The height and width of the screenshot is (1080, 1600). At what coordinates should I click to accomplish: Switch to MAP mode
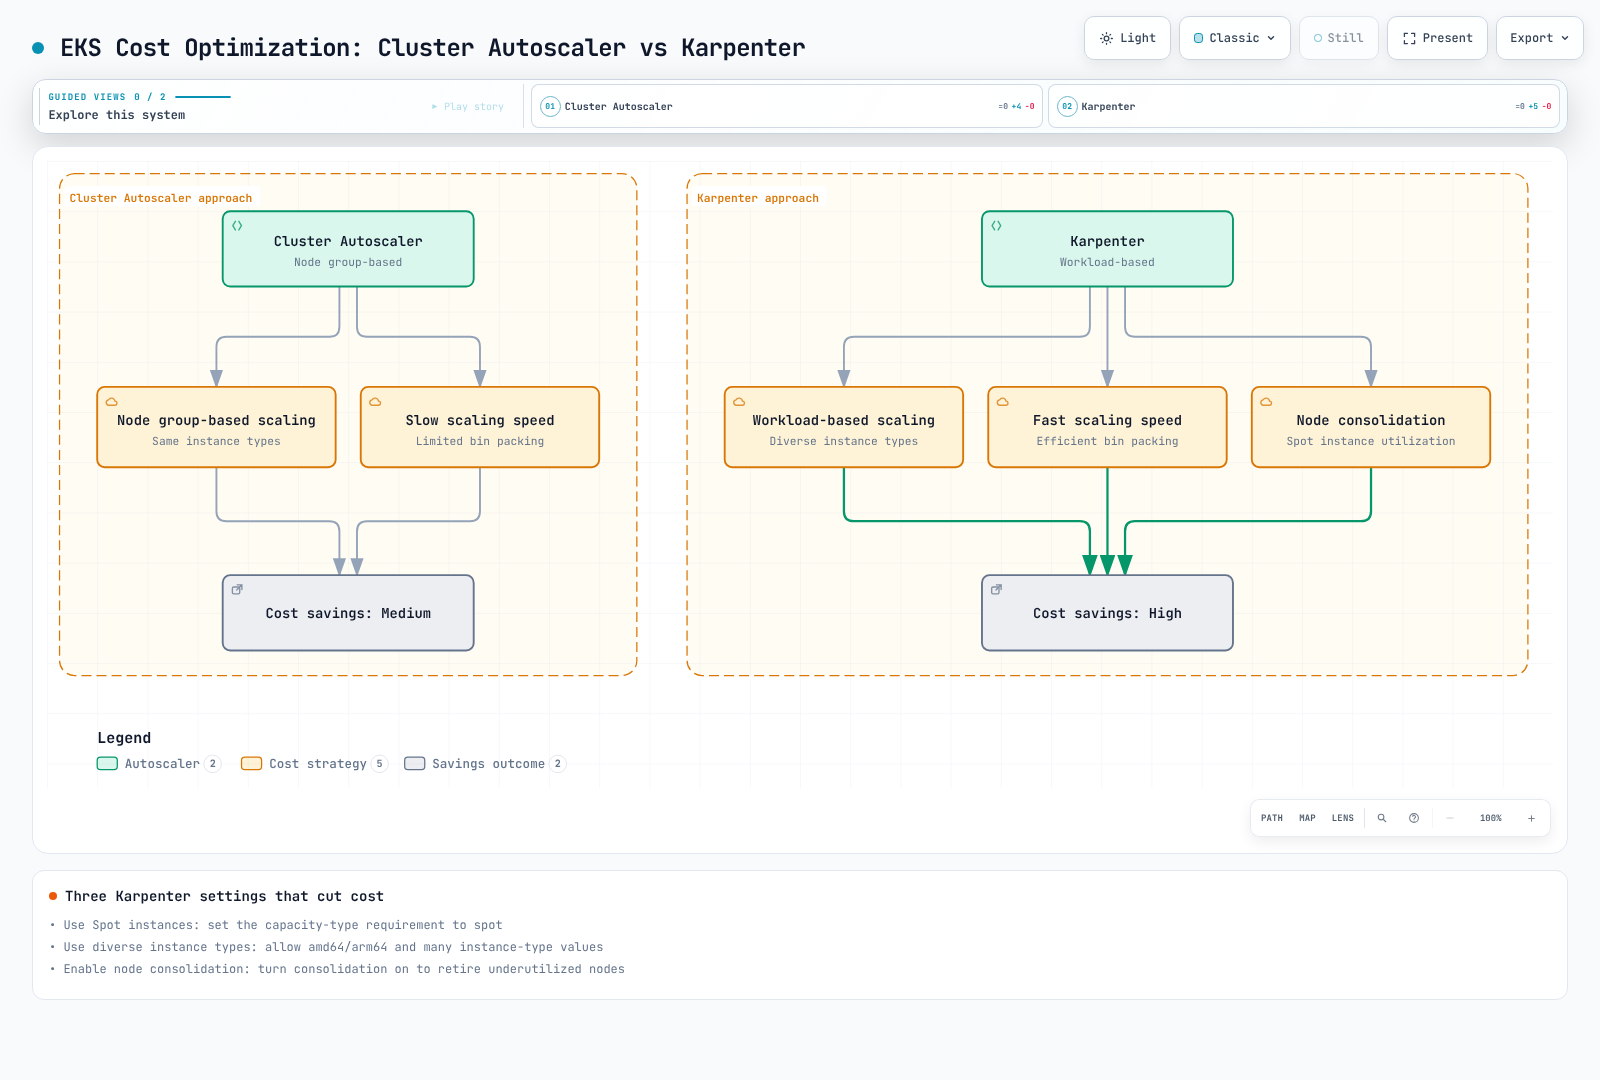1307,818
